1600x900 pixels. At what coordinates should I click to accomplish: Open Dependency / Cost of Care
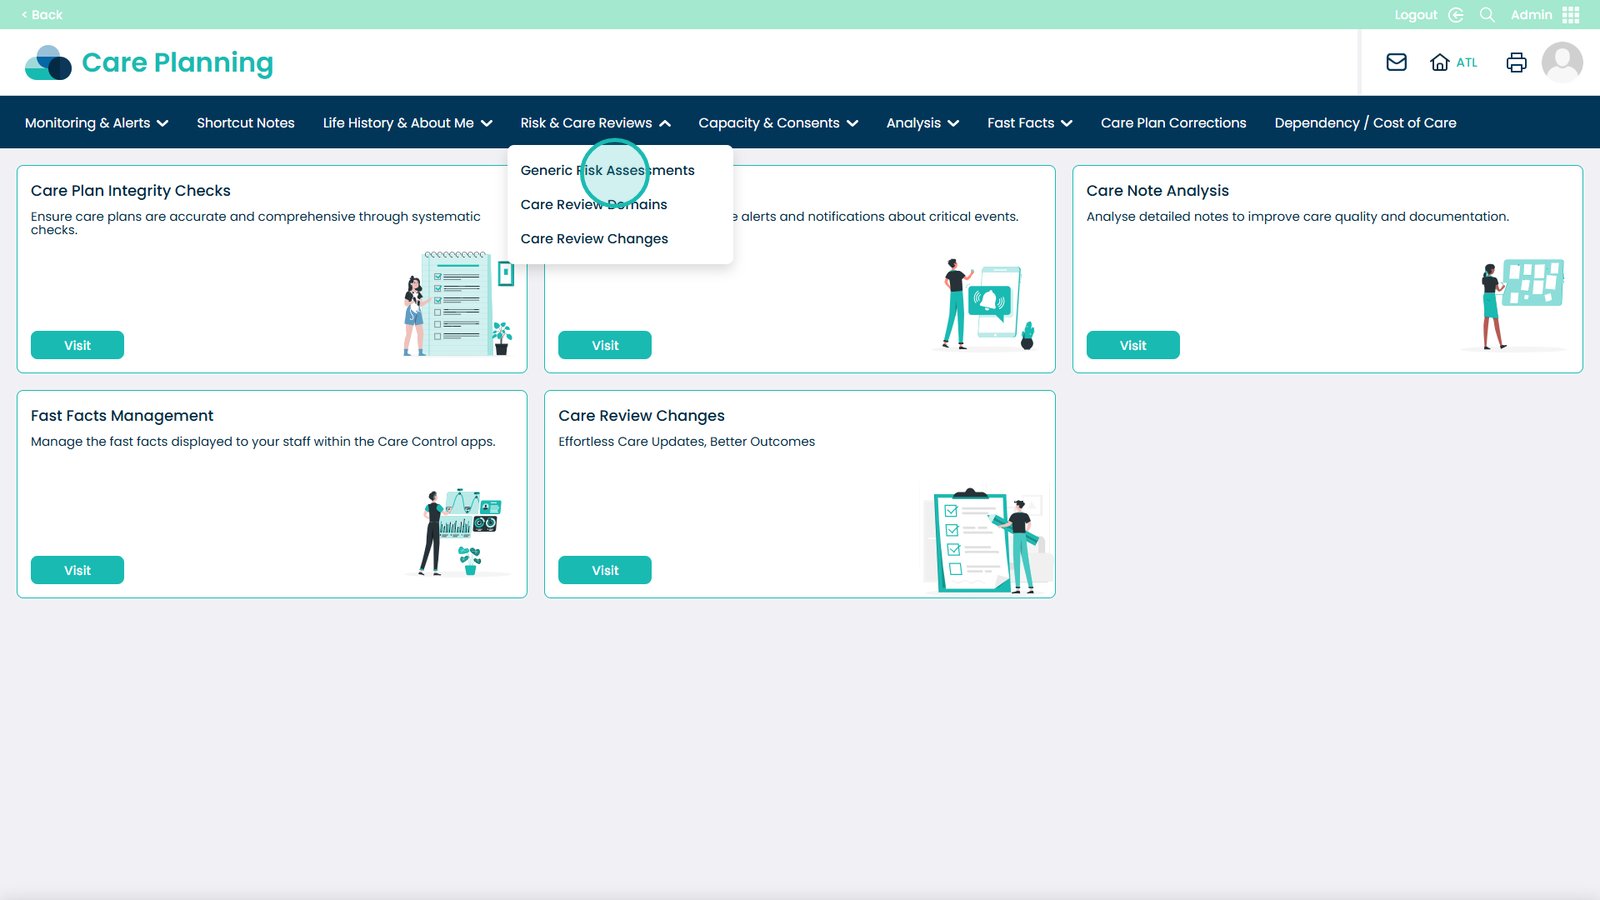1365,123
